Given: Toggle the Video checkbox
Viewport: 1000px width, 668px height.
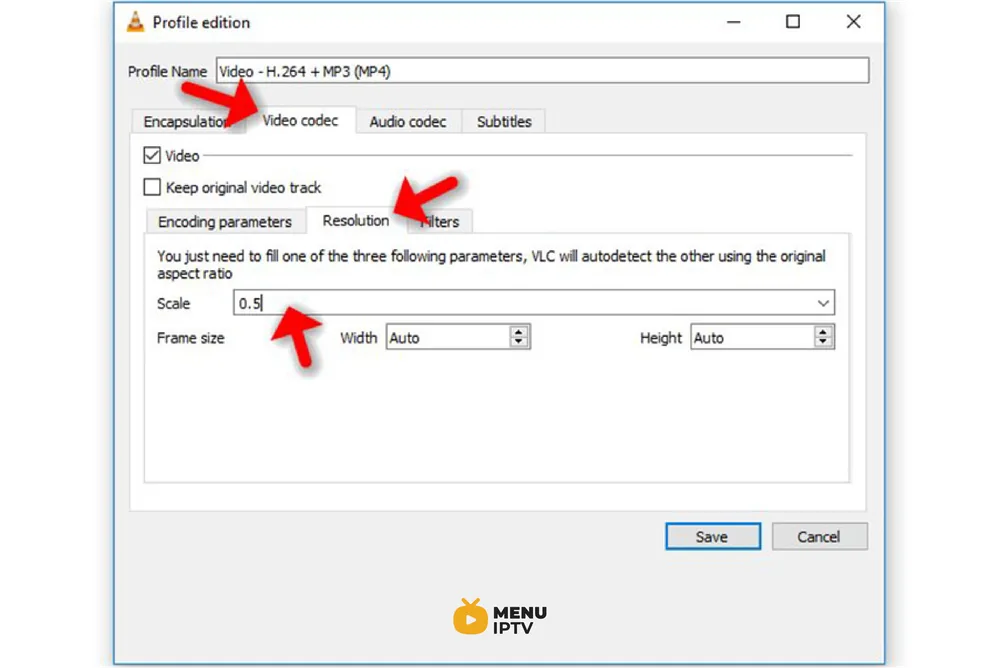Looking at the screenshot, I should 152,155.
